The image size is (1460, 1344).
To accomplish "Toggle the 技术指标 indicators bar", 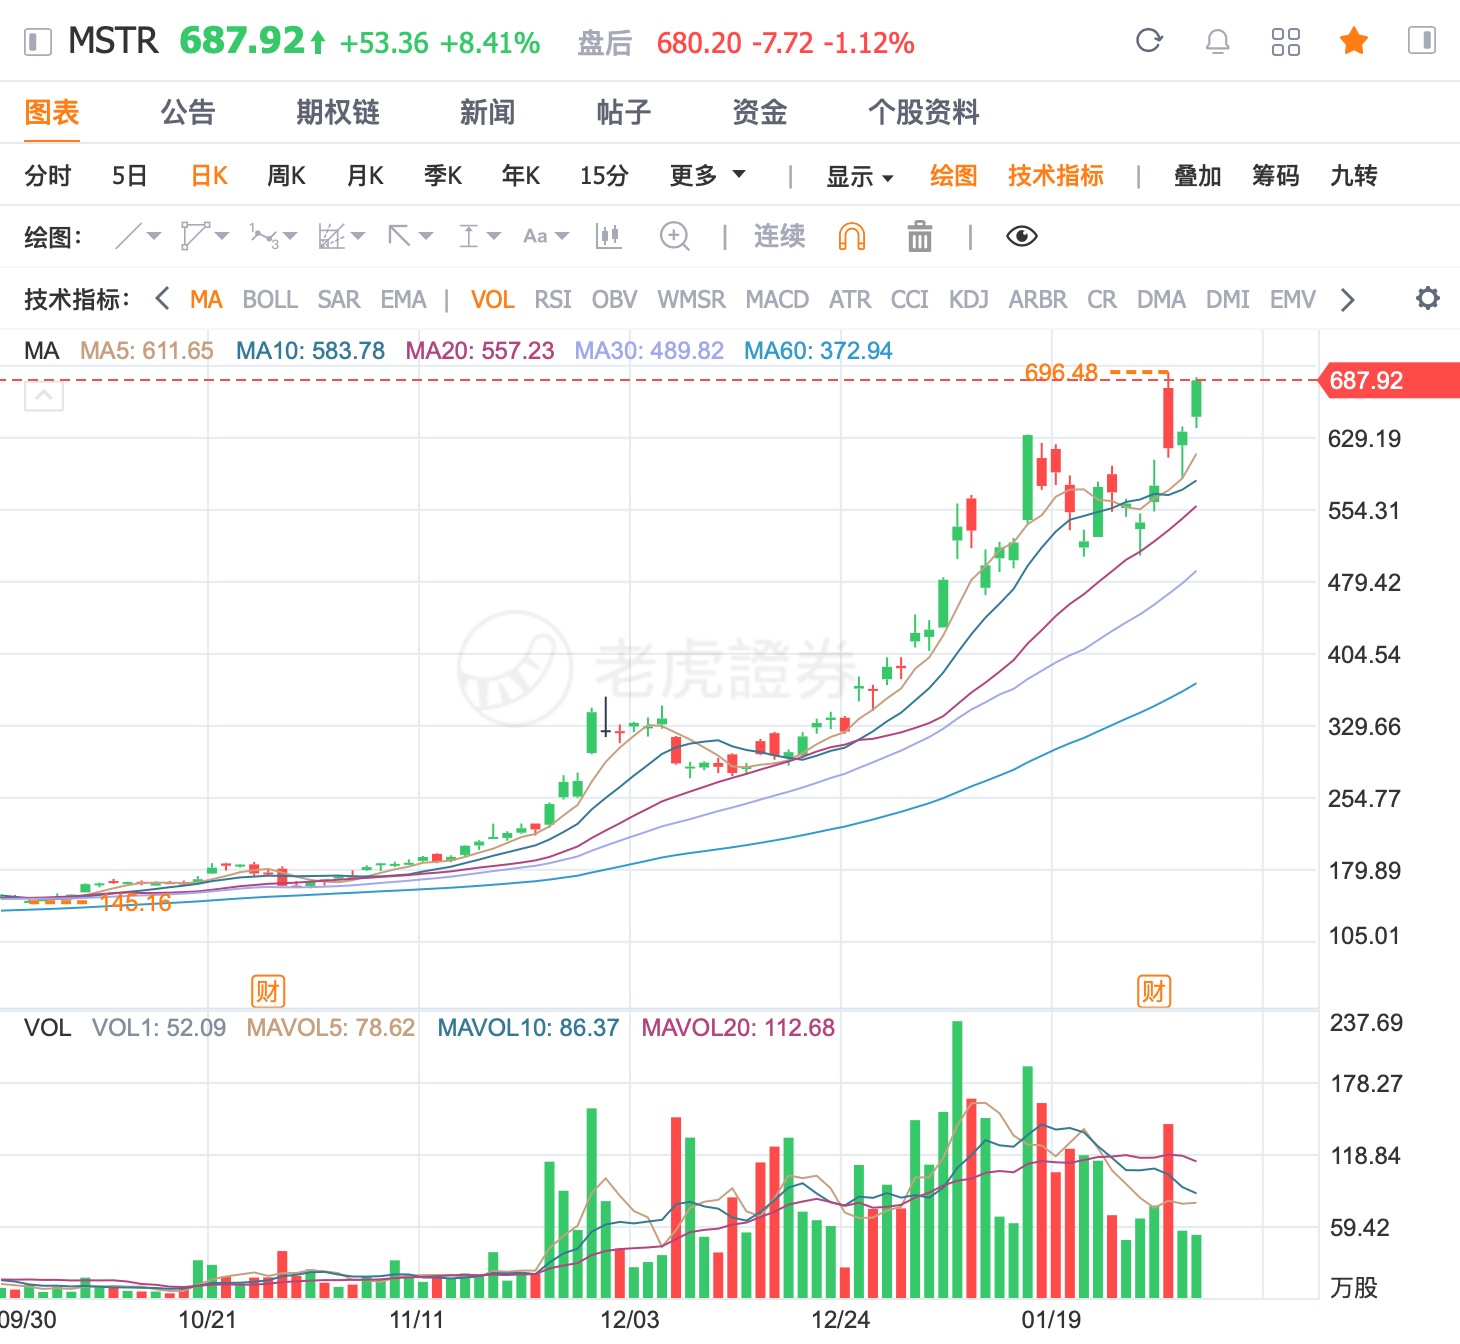I will click(x=1056, y=175).
